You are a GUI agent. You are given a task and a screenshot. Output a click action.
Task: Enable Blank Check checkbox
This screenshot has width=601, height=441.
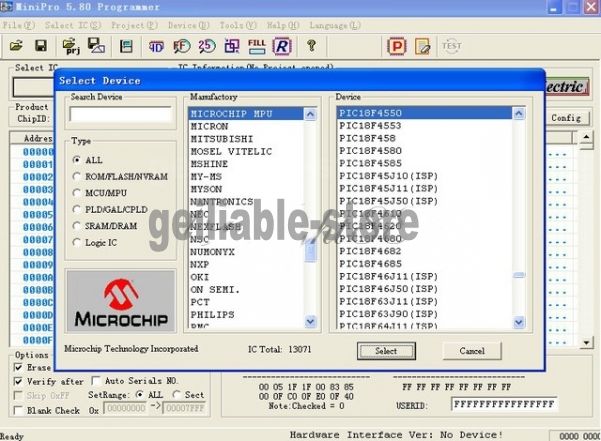coord(18,410)
